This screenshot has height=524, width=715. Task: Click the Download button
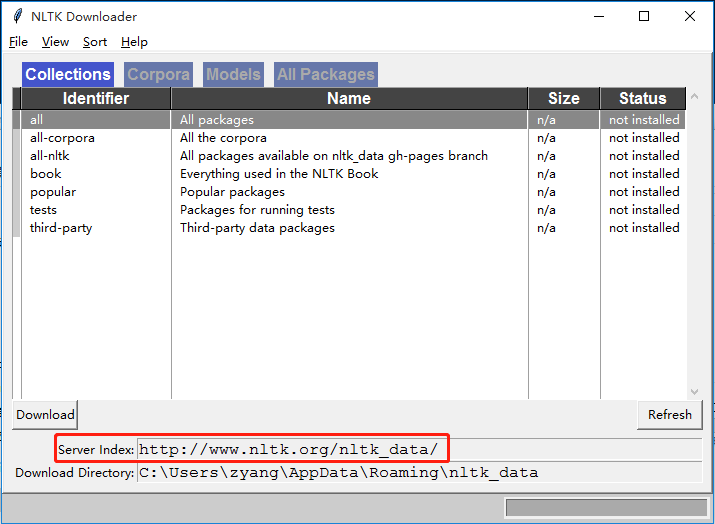pos(45,415)
